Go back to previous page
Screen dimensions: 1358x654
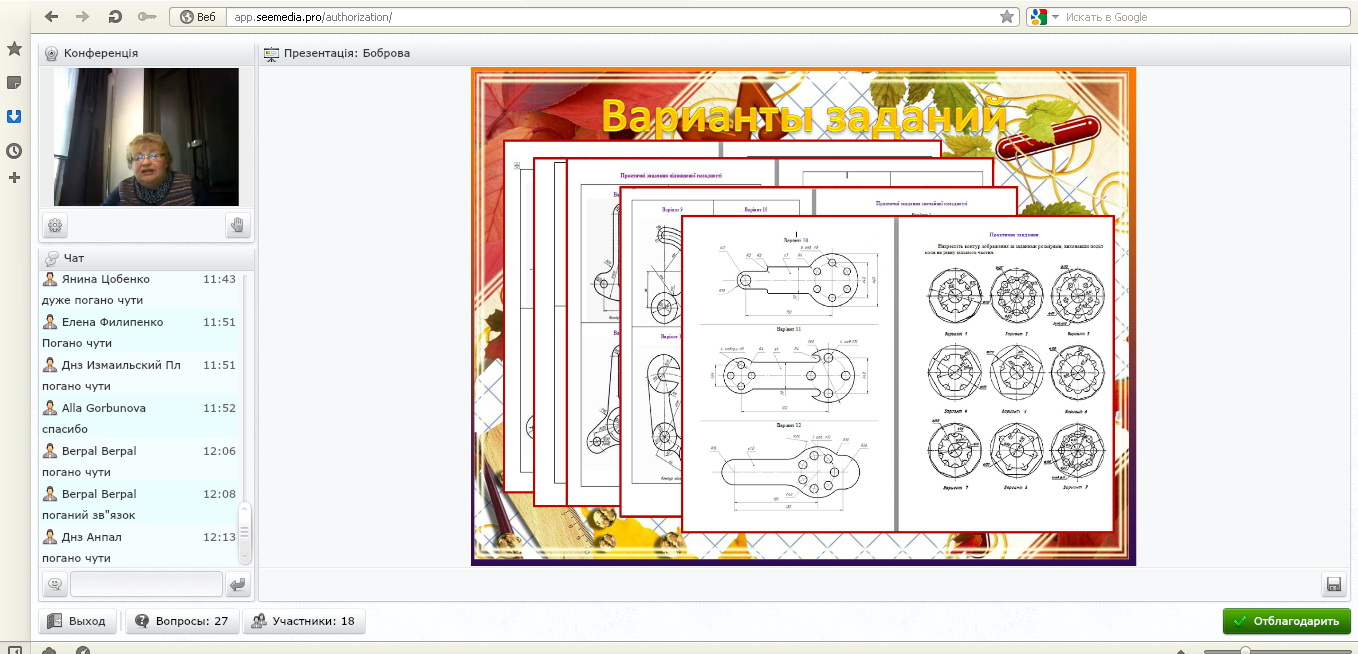pos(52,17)
